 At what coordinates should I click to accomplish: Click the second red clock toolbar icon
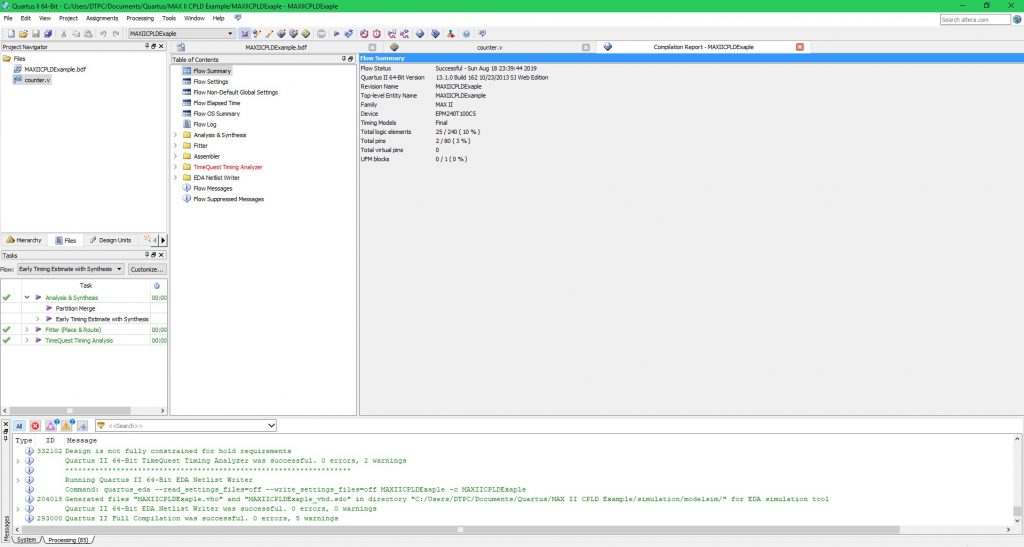377,34
